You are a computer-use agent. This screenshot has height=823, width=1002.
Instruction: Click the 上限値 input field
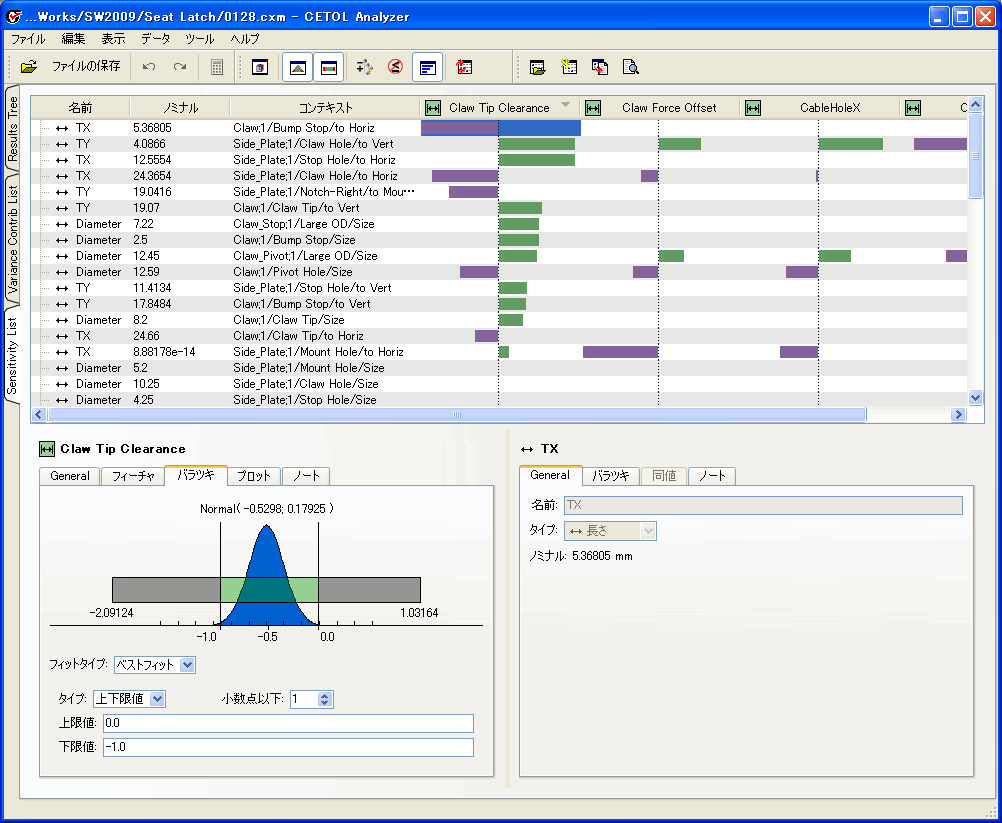pos(288,723)
